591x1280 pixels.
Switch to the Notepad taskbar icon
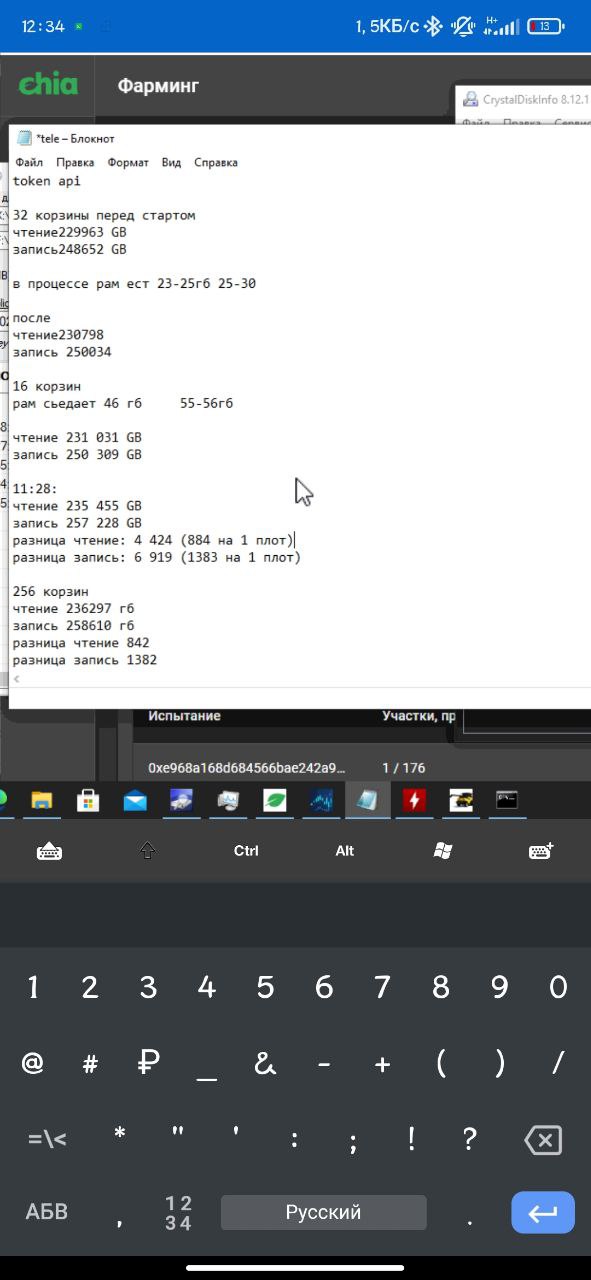click(367, 800)
